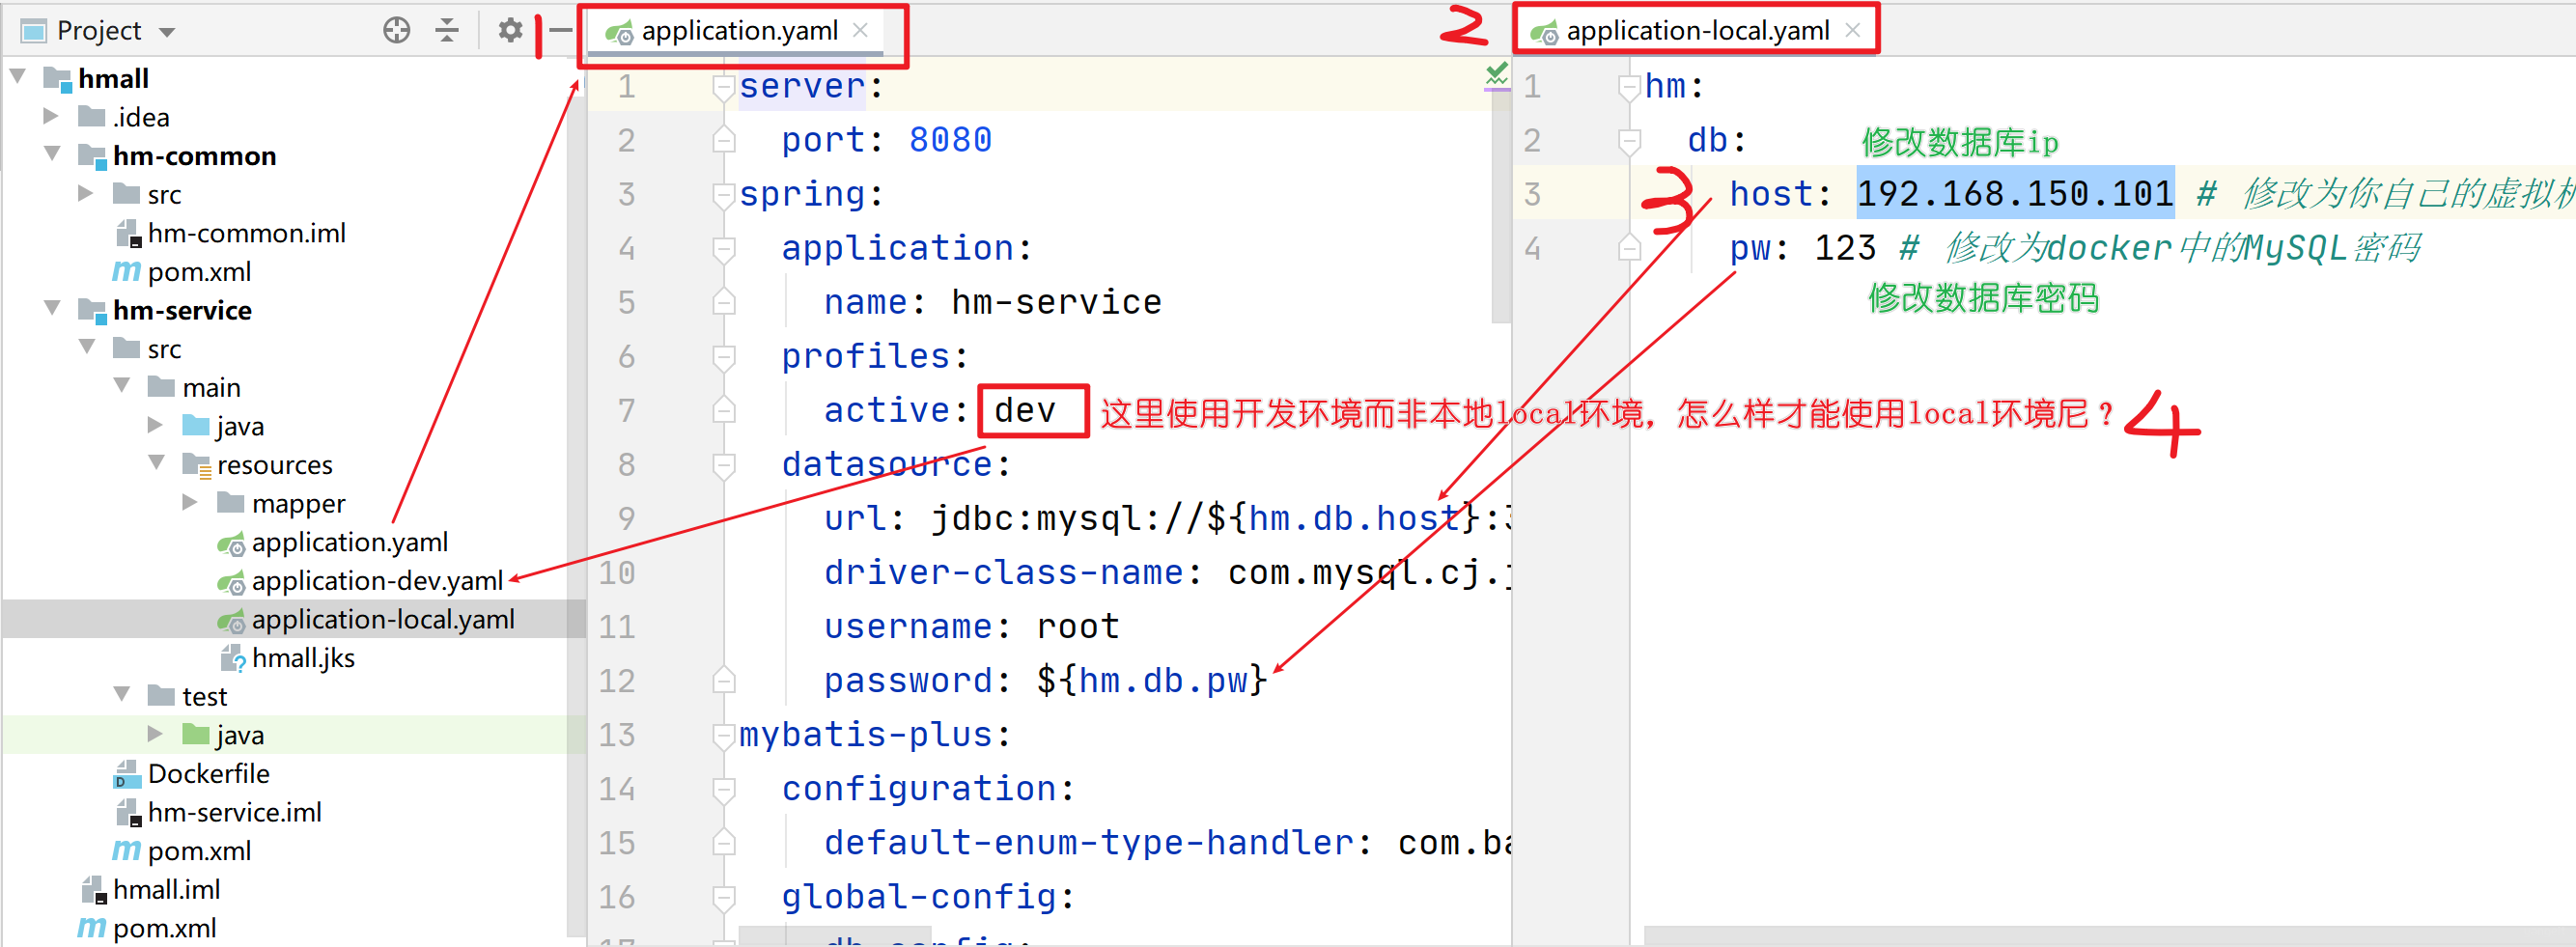Fold the server block at line 1
The height and width of the screenshot is (947, 2576).
724,87
